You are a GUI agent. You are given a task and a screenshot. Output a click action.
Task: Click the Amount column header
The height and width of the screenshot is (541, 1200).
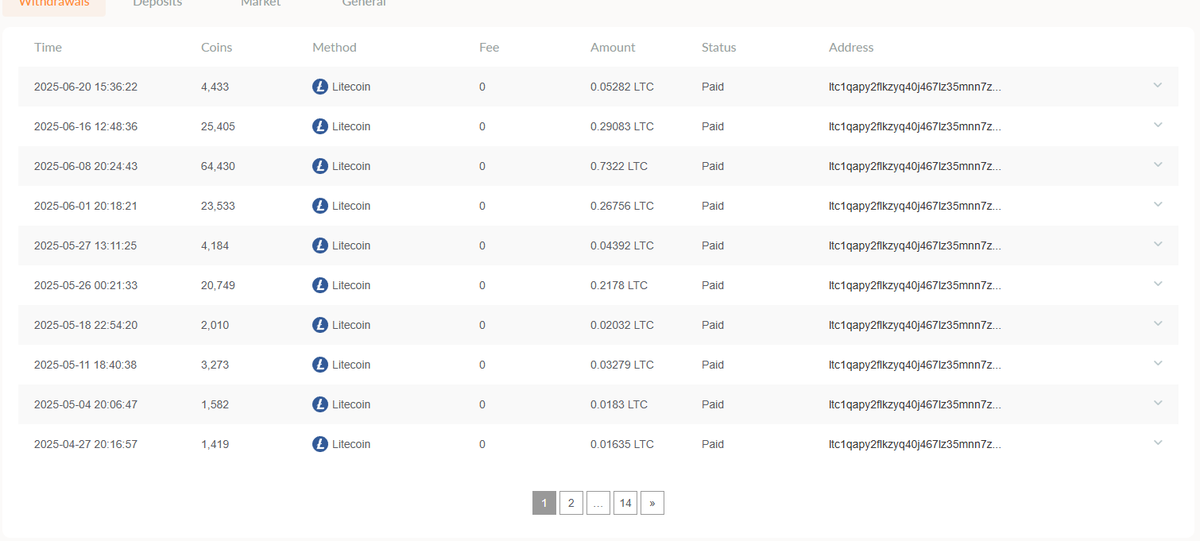click(613, 47)
